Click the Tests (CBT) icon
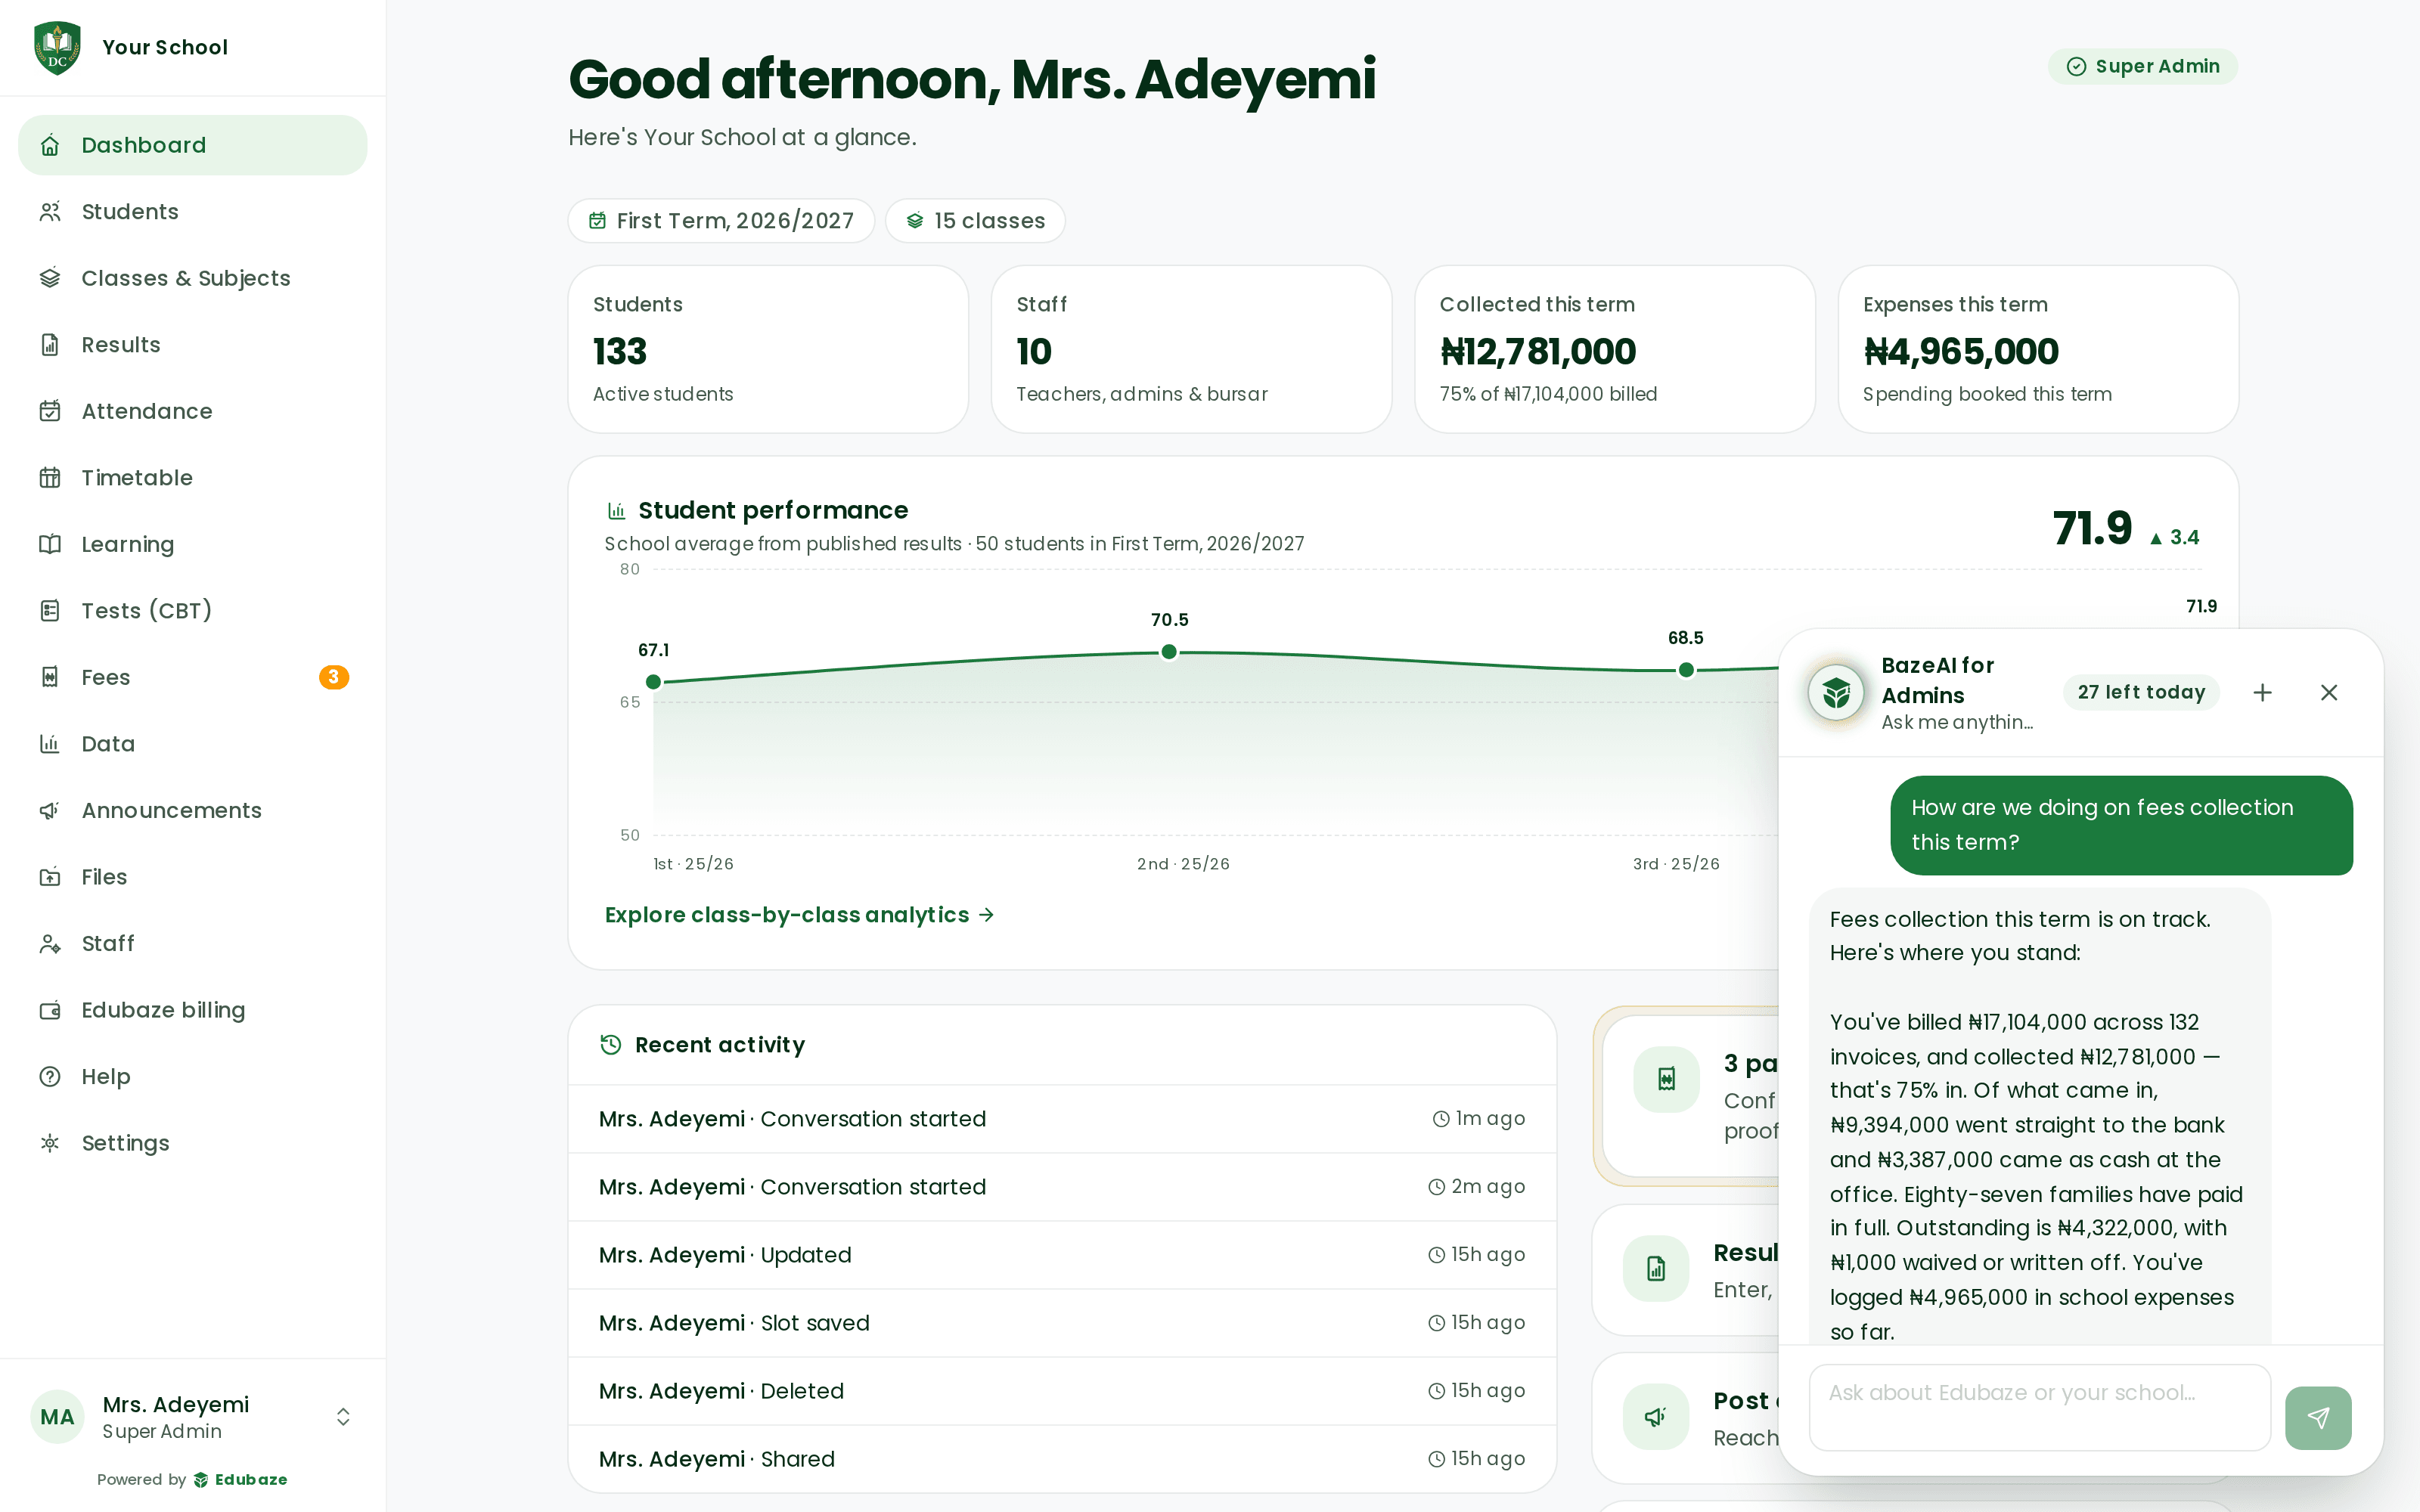This screenshot has height=1512, width=2420. pos(50,611)
